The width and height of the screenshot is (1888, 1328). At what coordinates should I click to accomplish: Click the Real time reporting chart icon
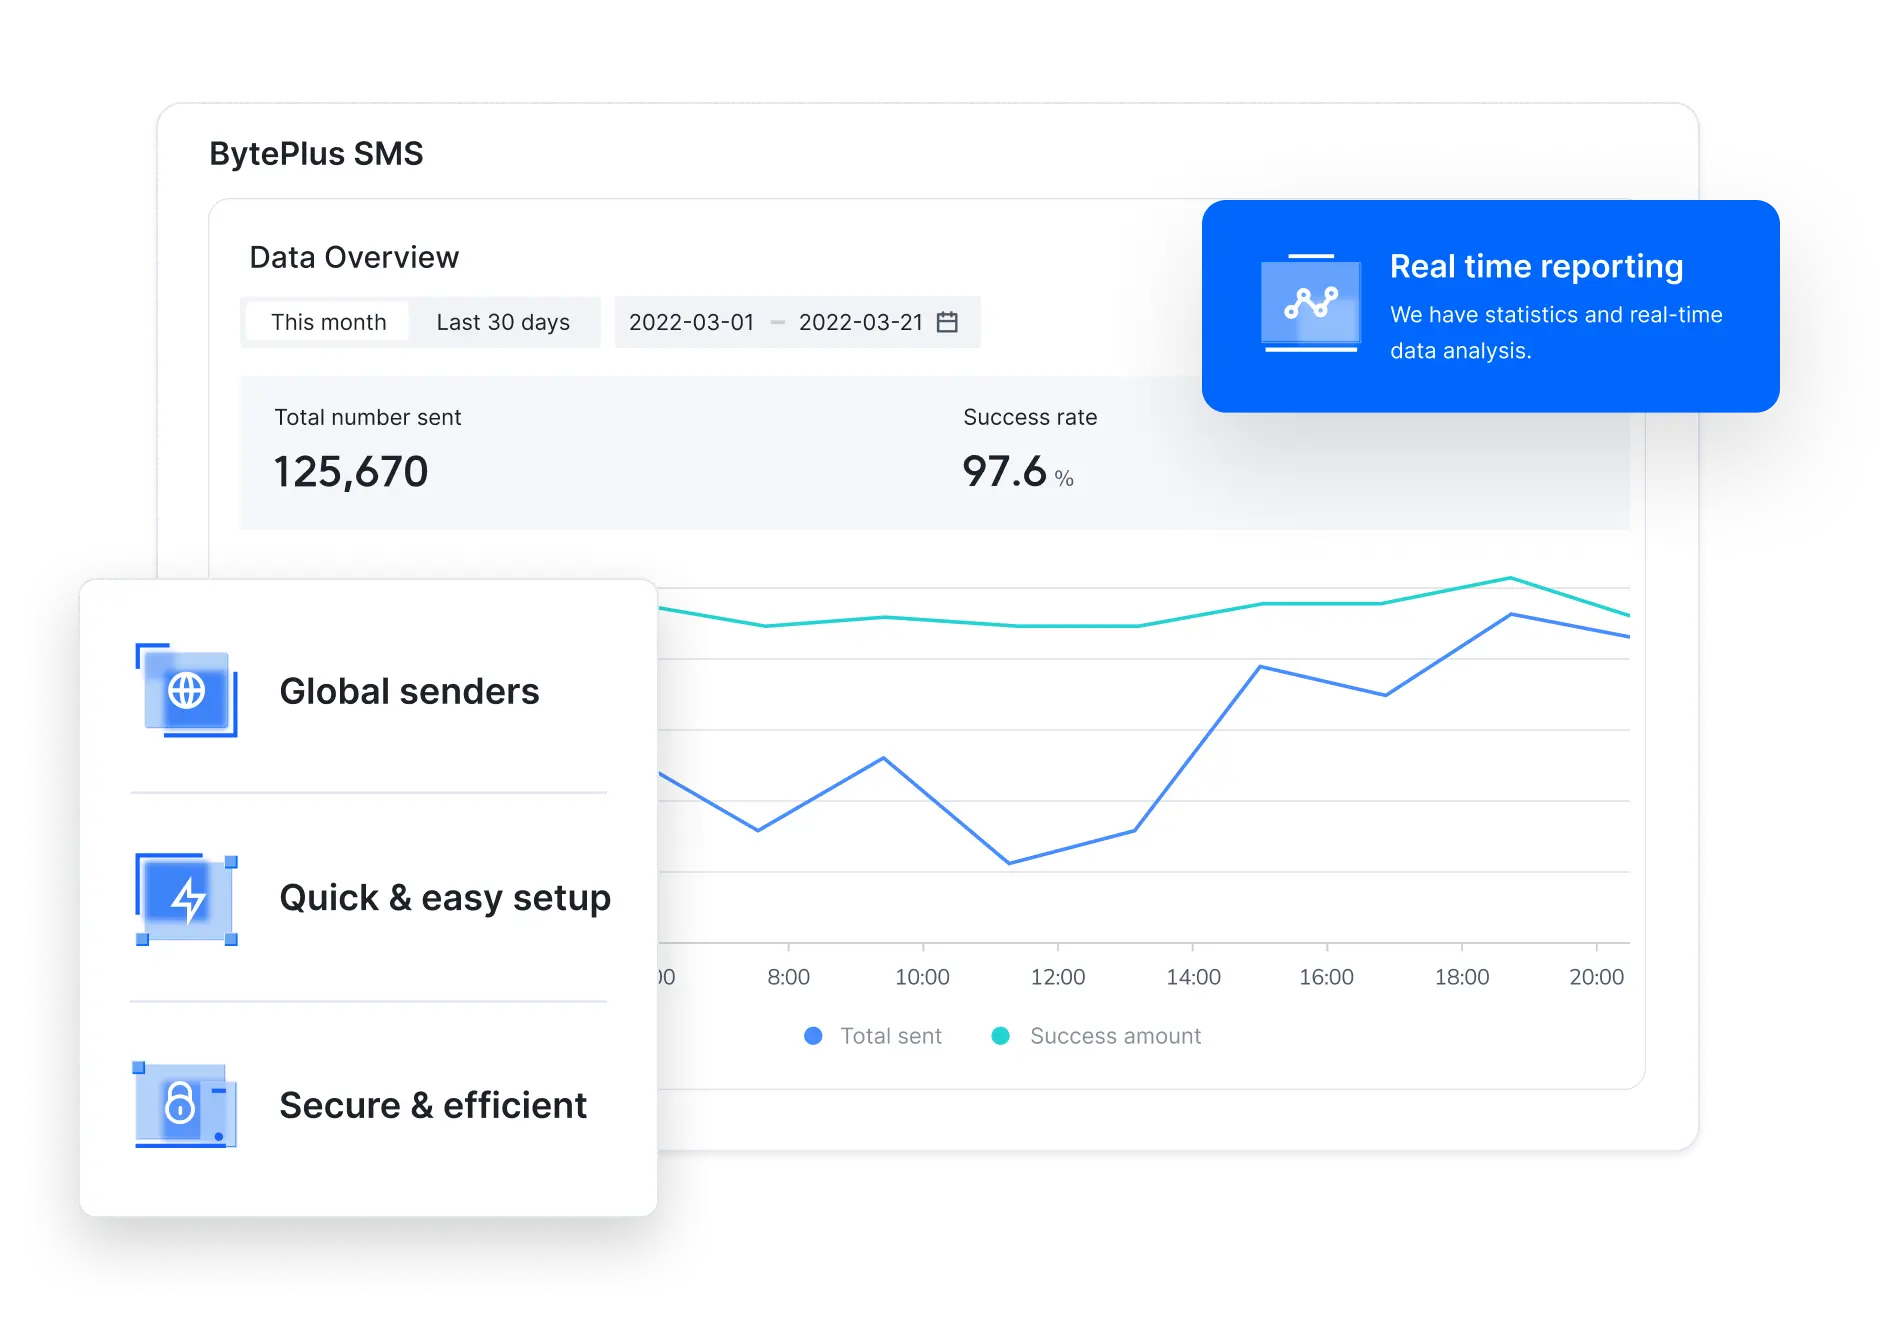pos(1311,303)
